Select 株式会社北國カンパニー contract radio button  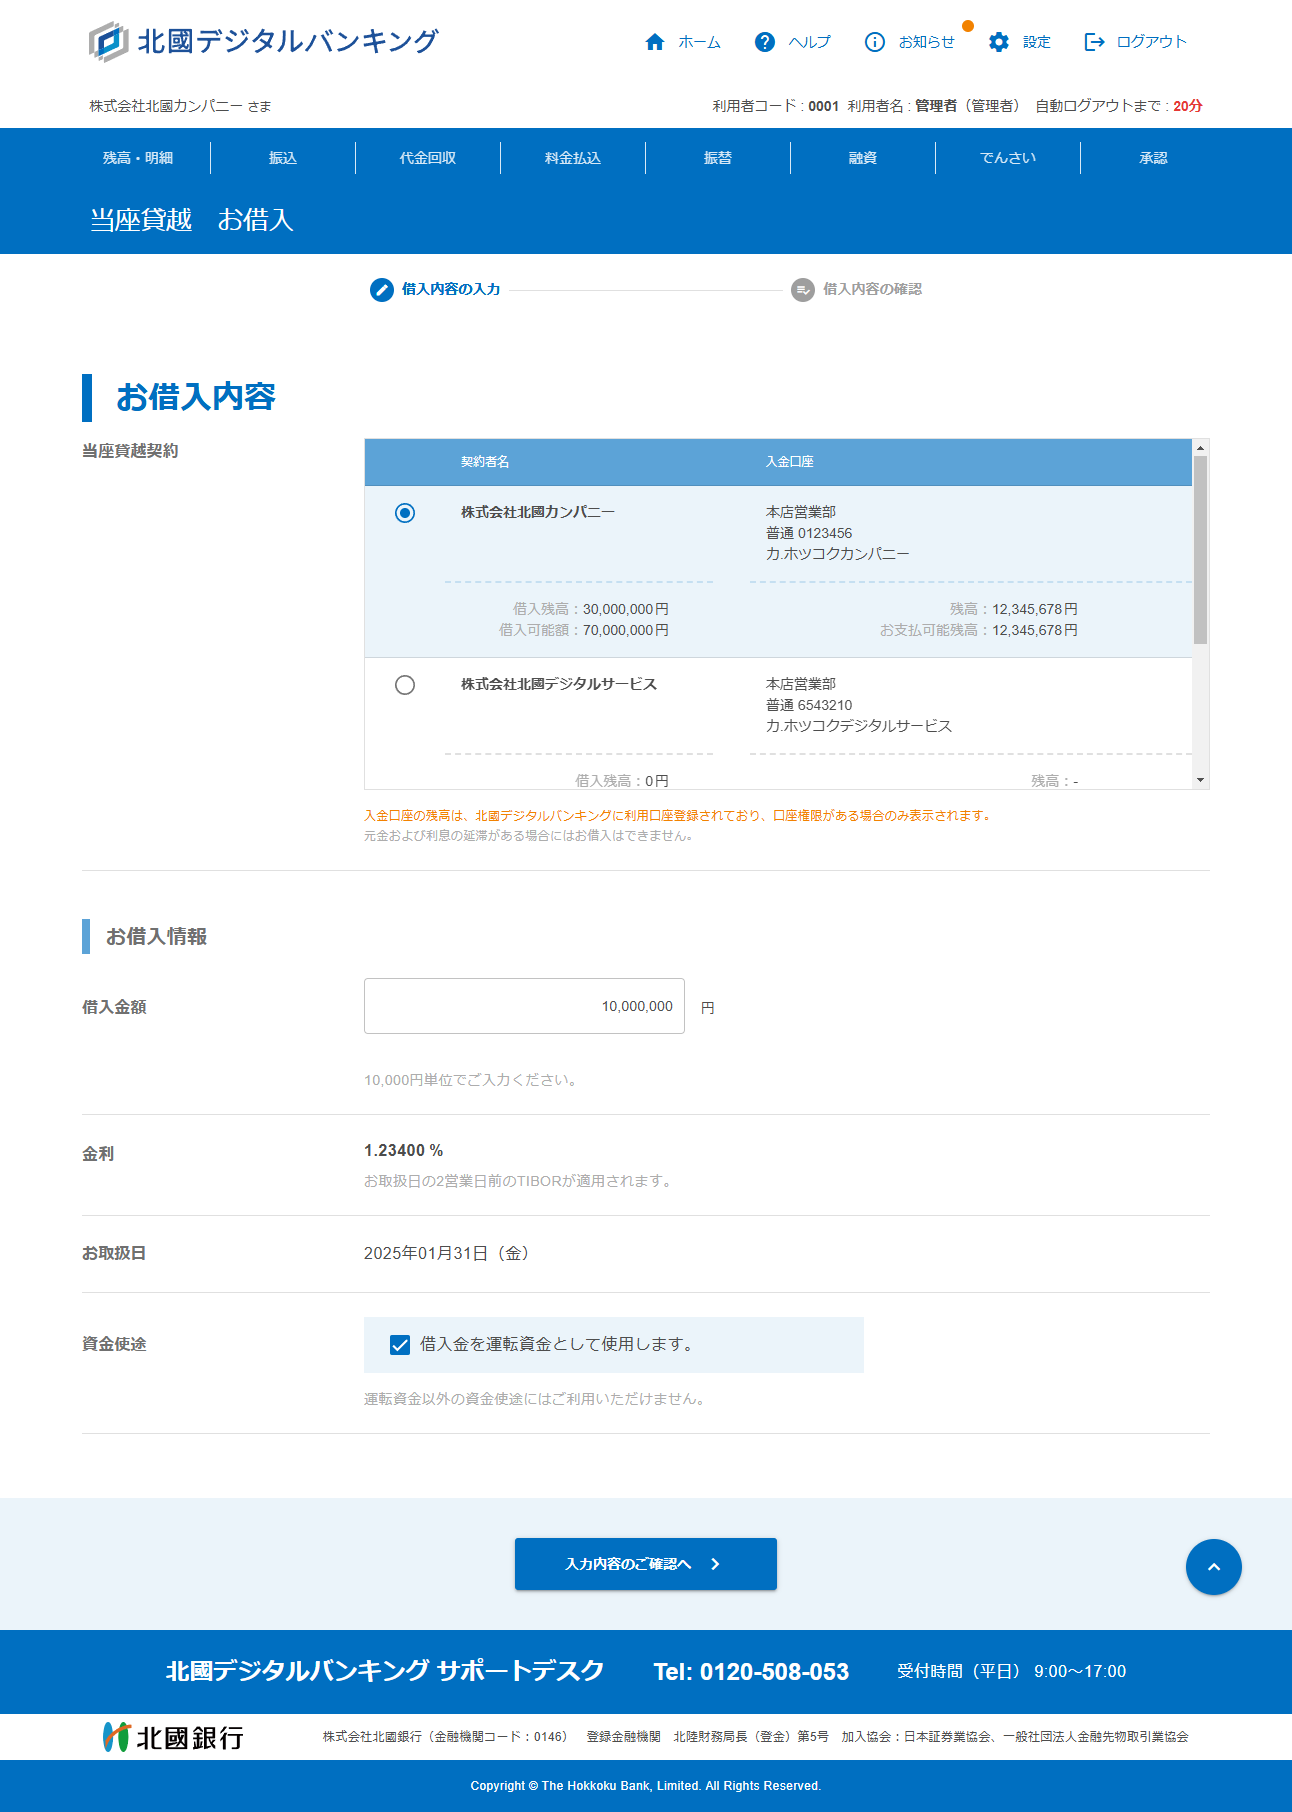(405, 513)
